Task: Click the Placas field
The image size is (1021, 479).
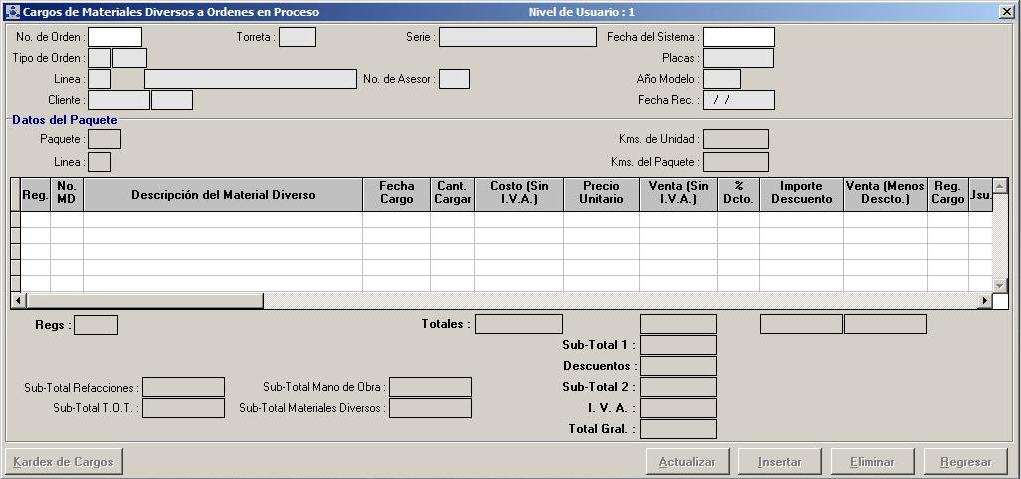Action: coord(738,58)
